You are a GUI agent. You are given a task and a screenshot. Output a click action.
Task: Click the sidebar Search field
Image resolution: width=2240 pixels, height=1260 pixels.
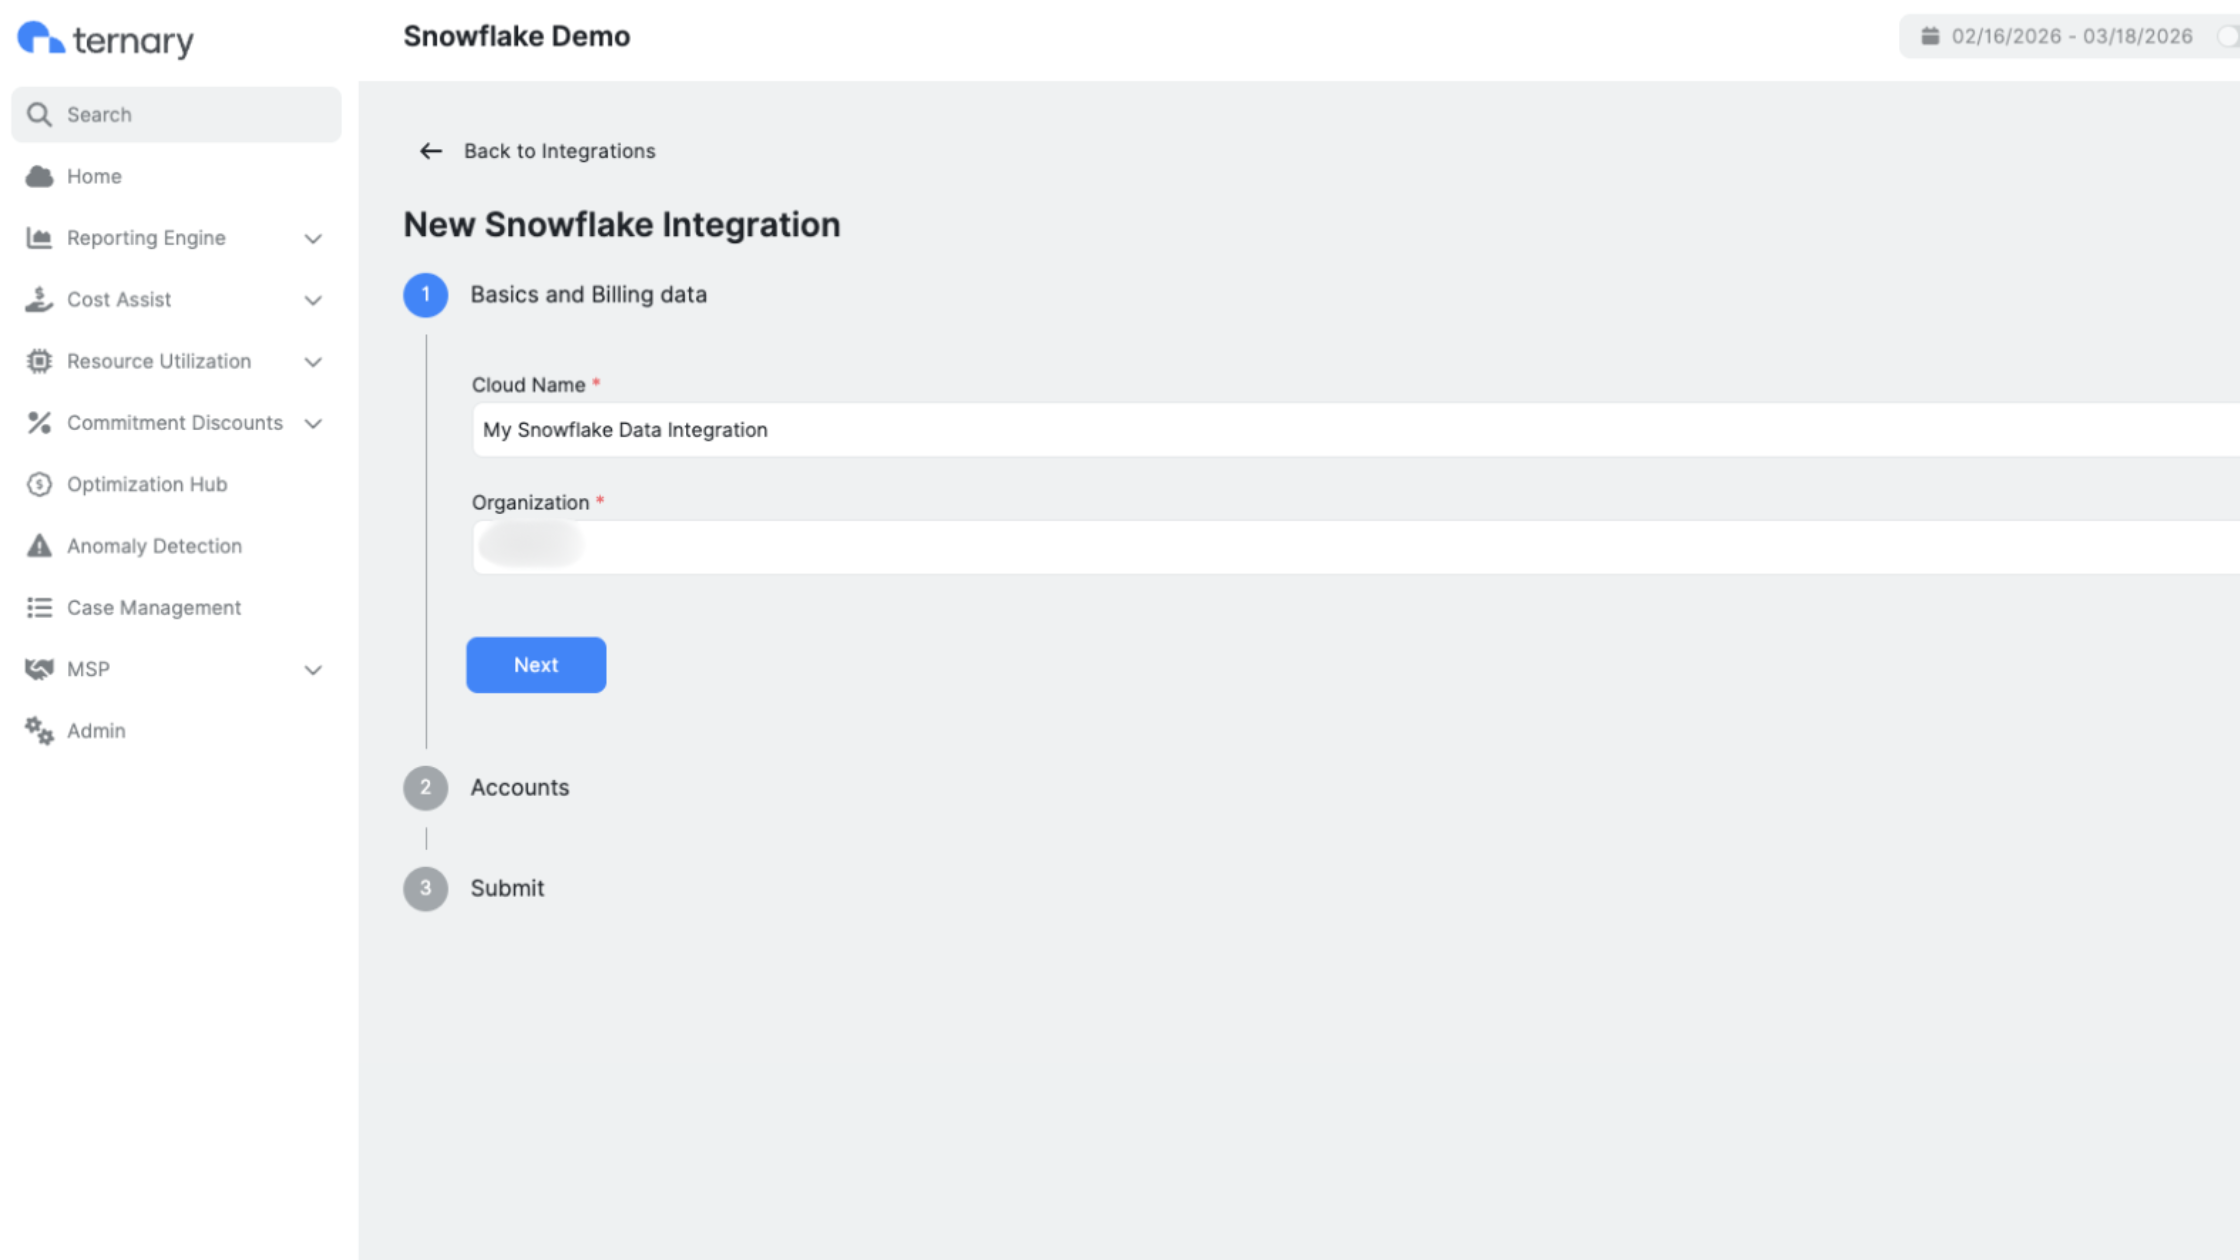(176, 115)
